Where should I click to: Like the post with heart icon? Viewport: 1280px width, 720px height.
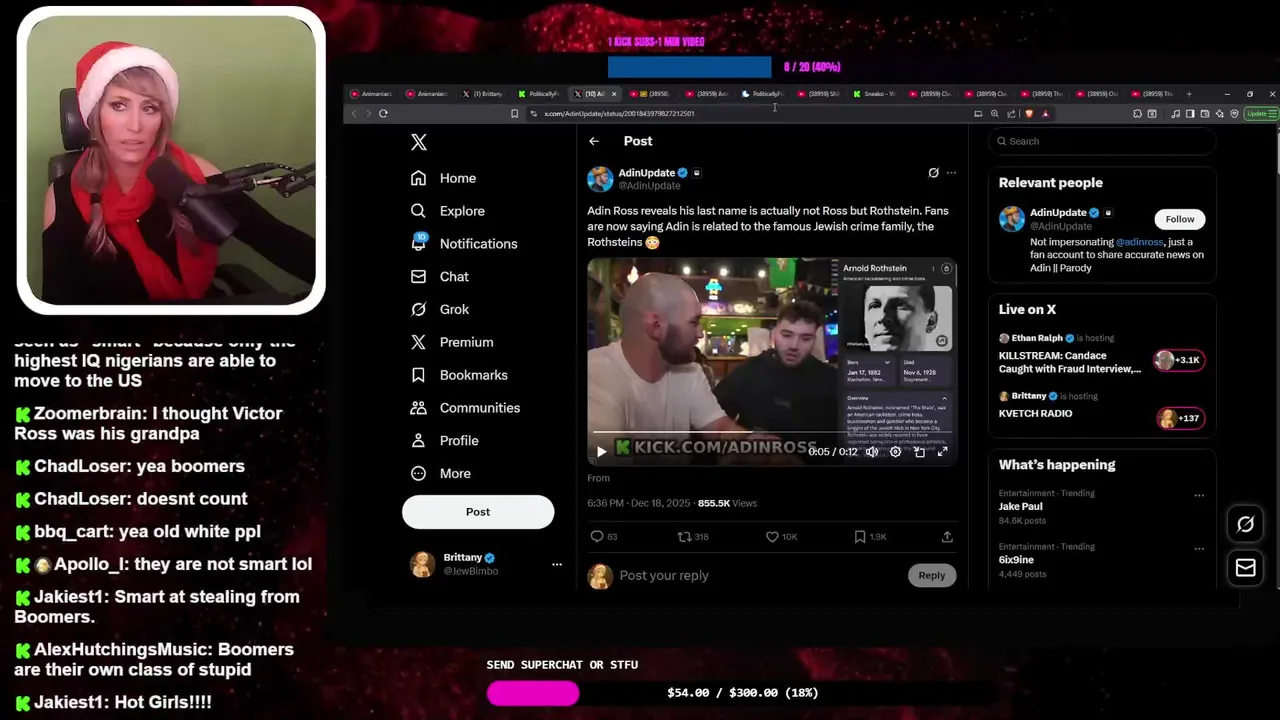(x=781, y=537)
